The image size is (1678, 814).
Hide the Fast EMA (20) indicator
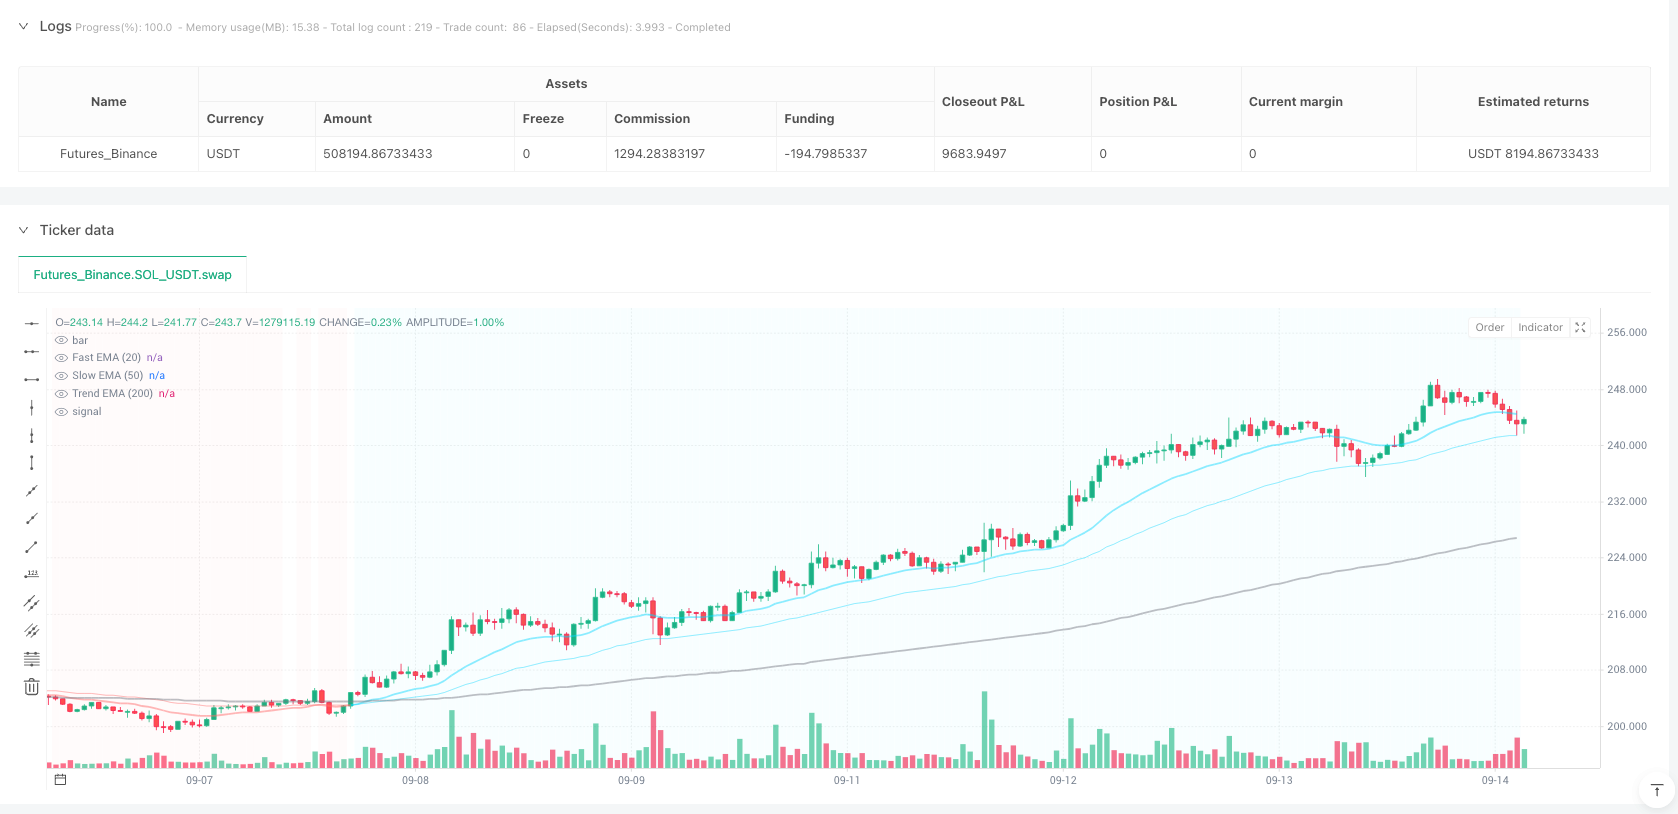62,358
